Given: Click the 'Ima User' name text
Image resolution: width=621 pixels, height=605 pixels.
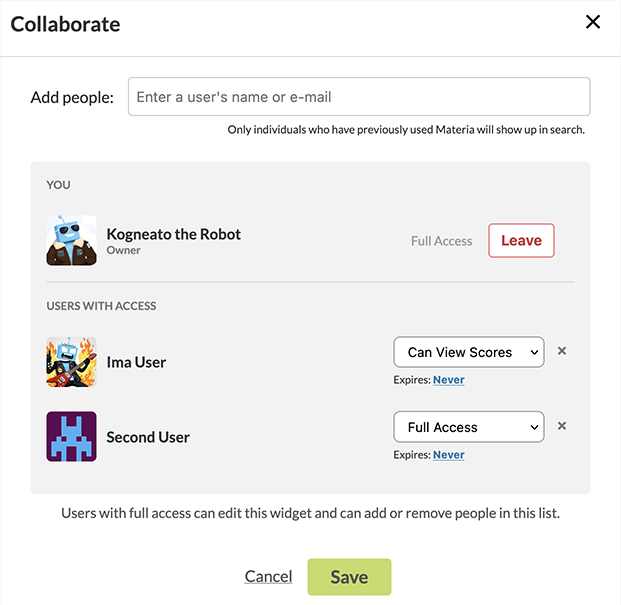Looking at the screenshot, I should coord(136,362).
